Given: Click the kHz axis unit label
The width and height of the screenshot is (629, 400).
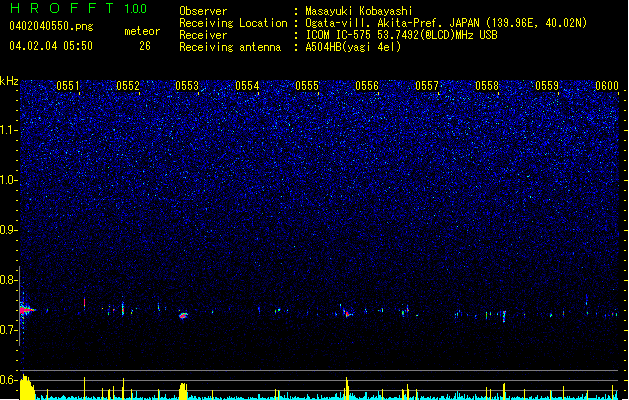Looking at the screenshot, I should [x=9, y=81].
